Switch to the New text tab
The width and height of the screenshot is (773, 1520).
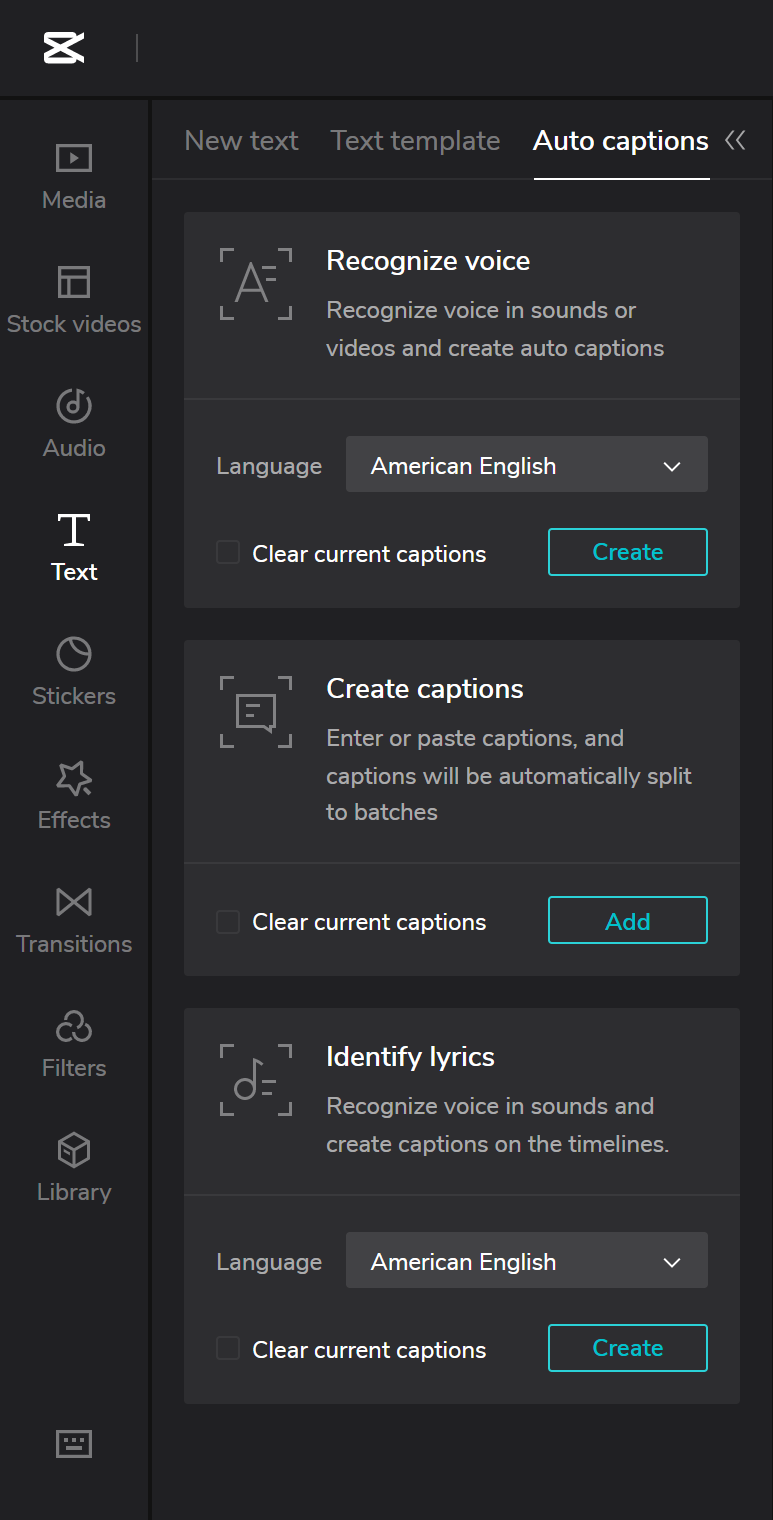tap(241, 141)
